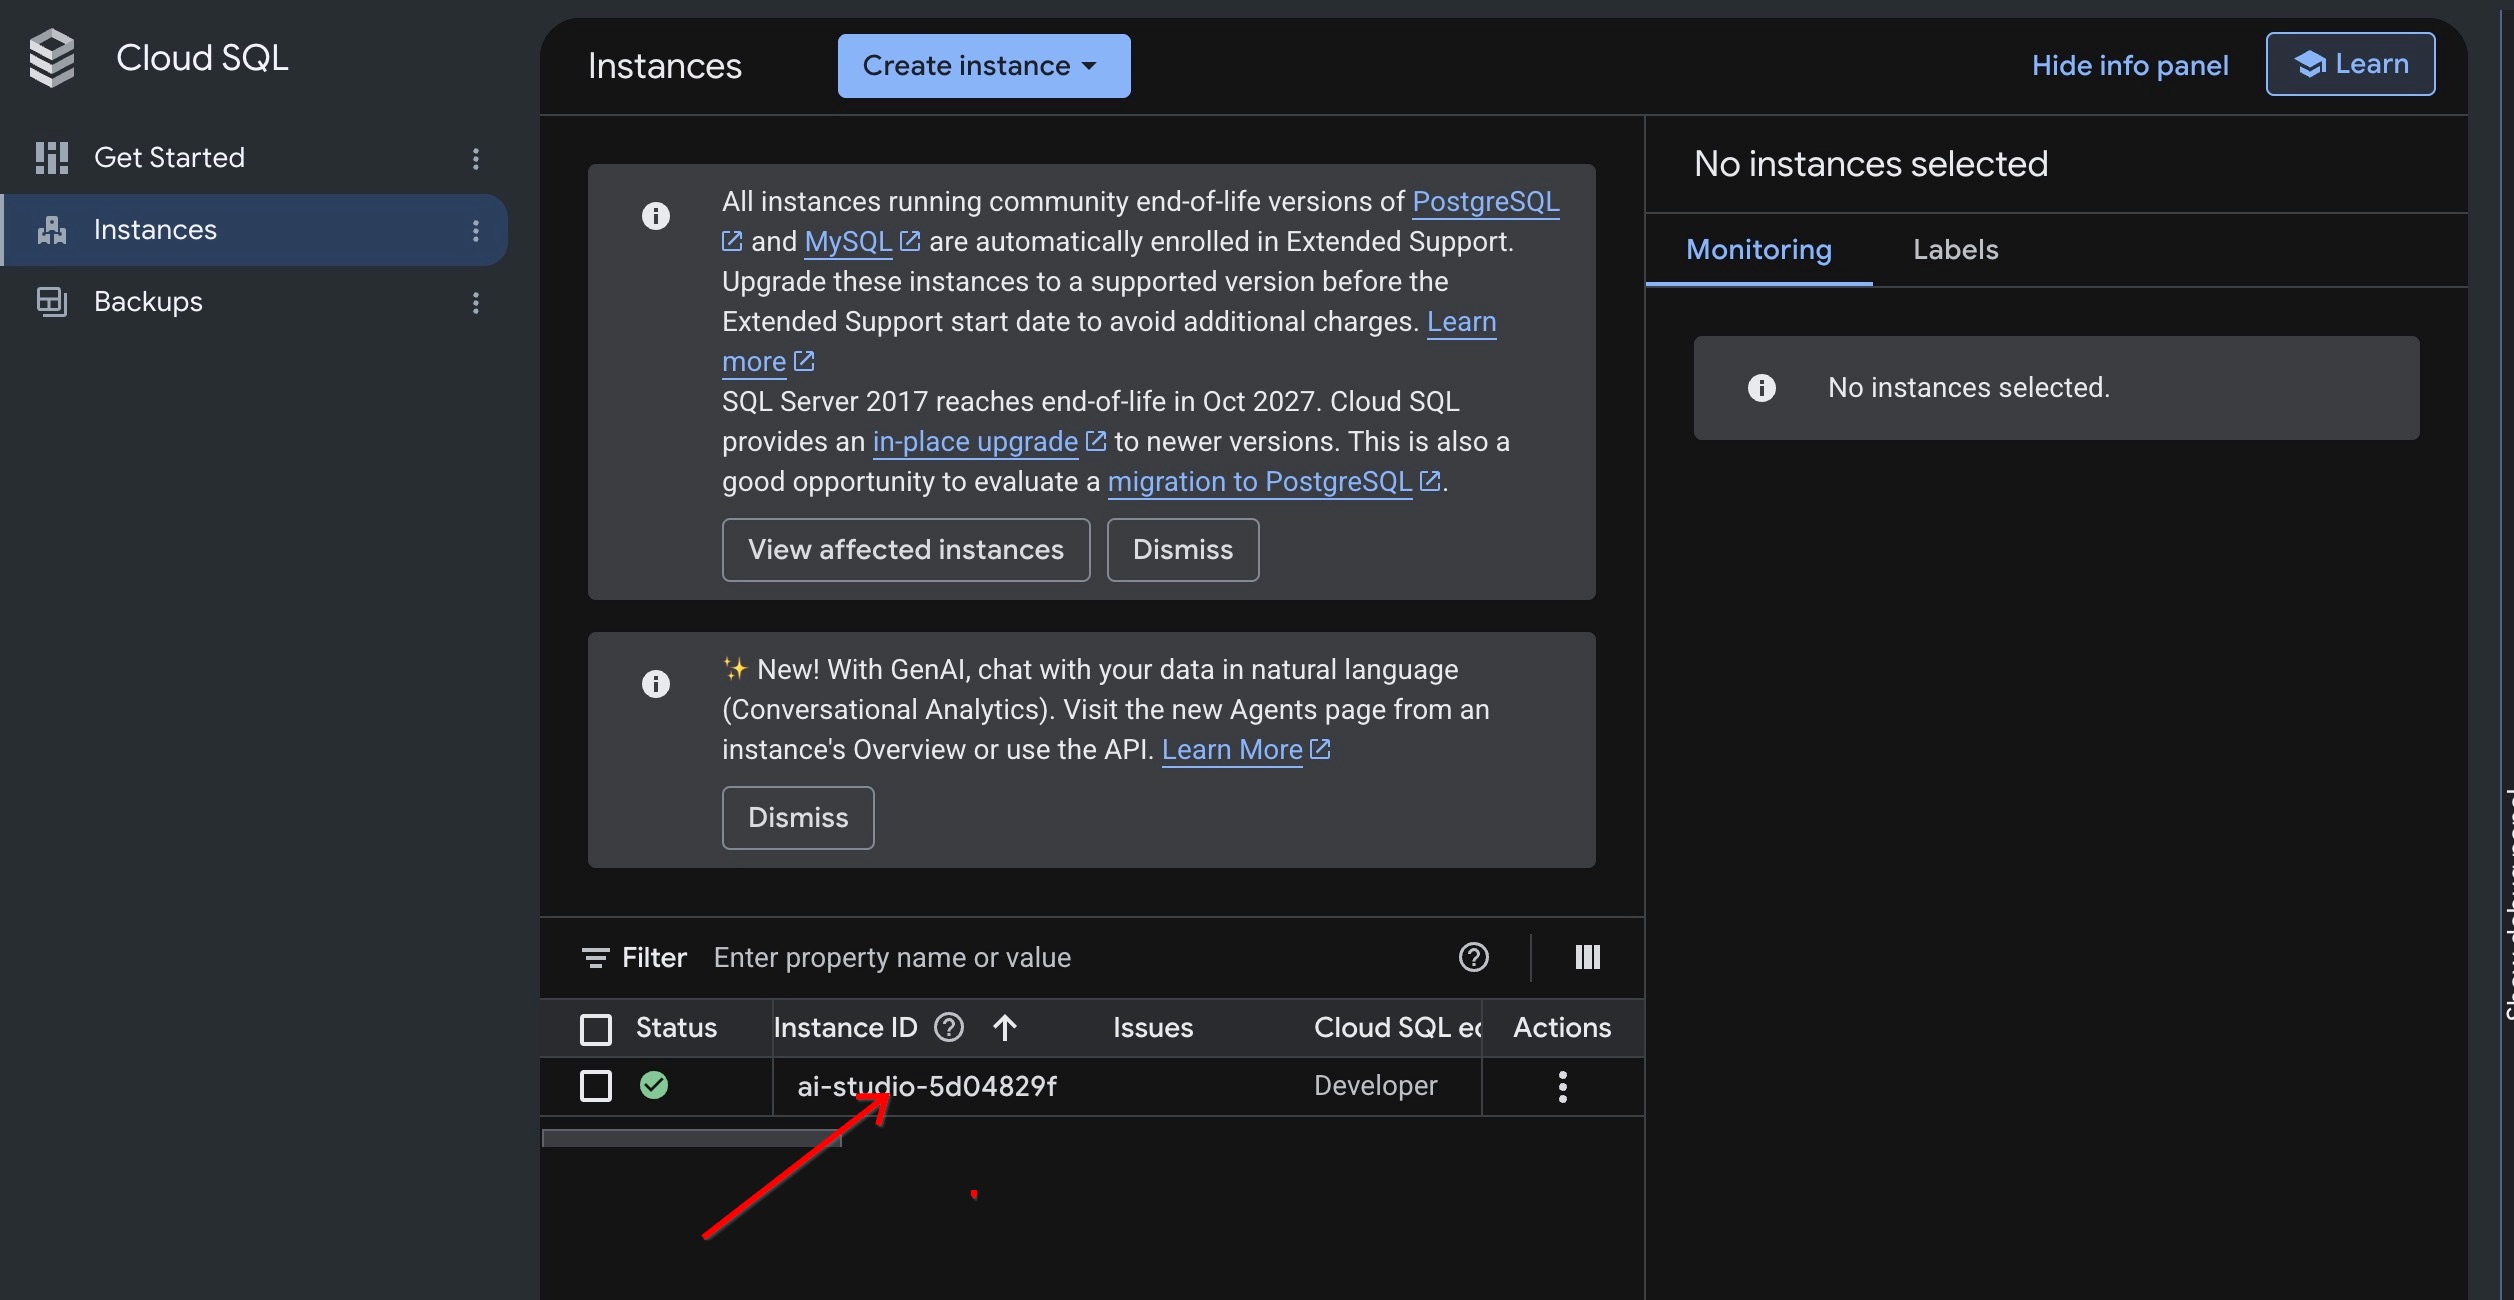The image size is (2514, 1300).
Task: Open the in-place upgrade link
Action: pos(975,441)
